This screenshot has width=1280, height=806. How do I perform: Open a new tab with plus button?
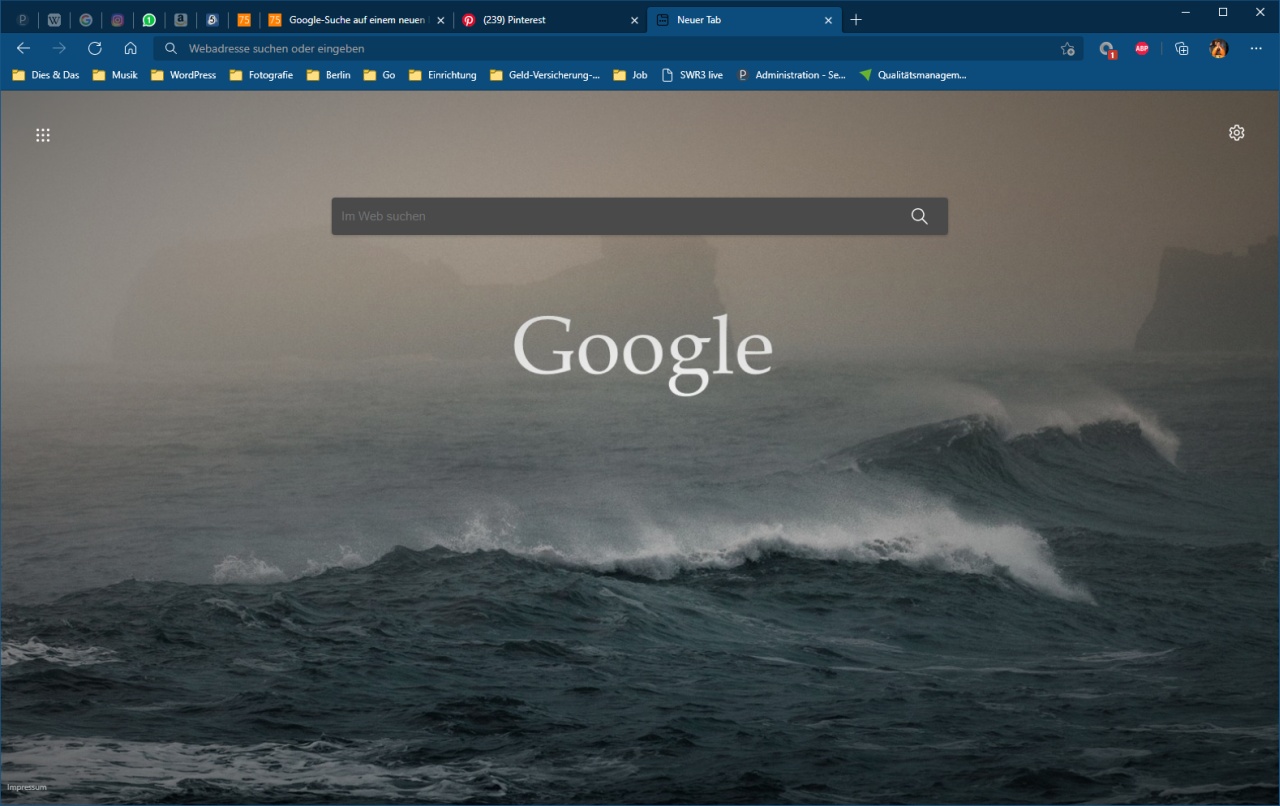click(856, 20)
